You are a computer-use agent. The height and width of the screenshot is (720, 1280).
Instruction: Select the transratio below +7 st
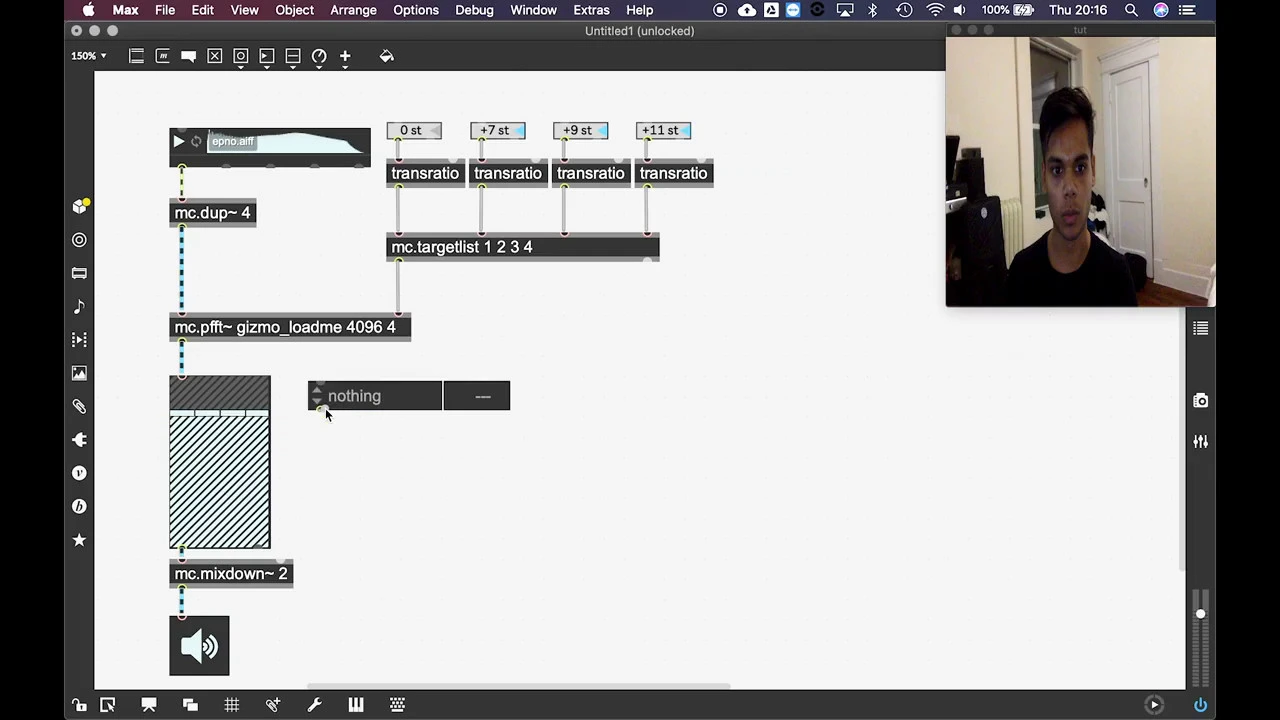tap(508, 174)
